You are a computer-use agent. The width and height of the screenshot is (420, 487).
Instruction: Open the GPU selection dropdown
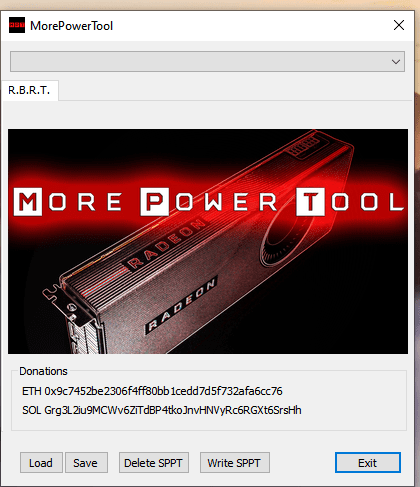[207, 61]
